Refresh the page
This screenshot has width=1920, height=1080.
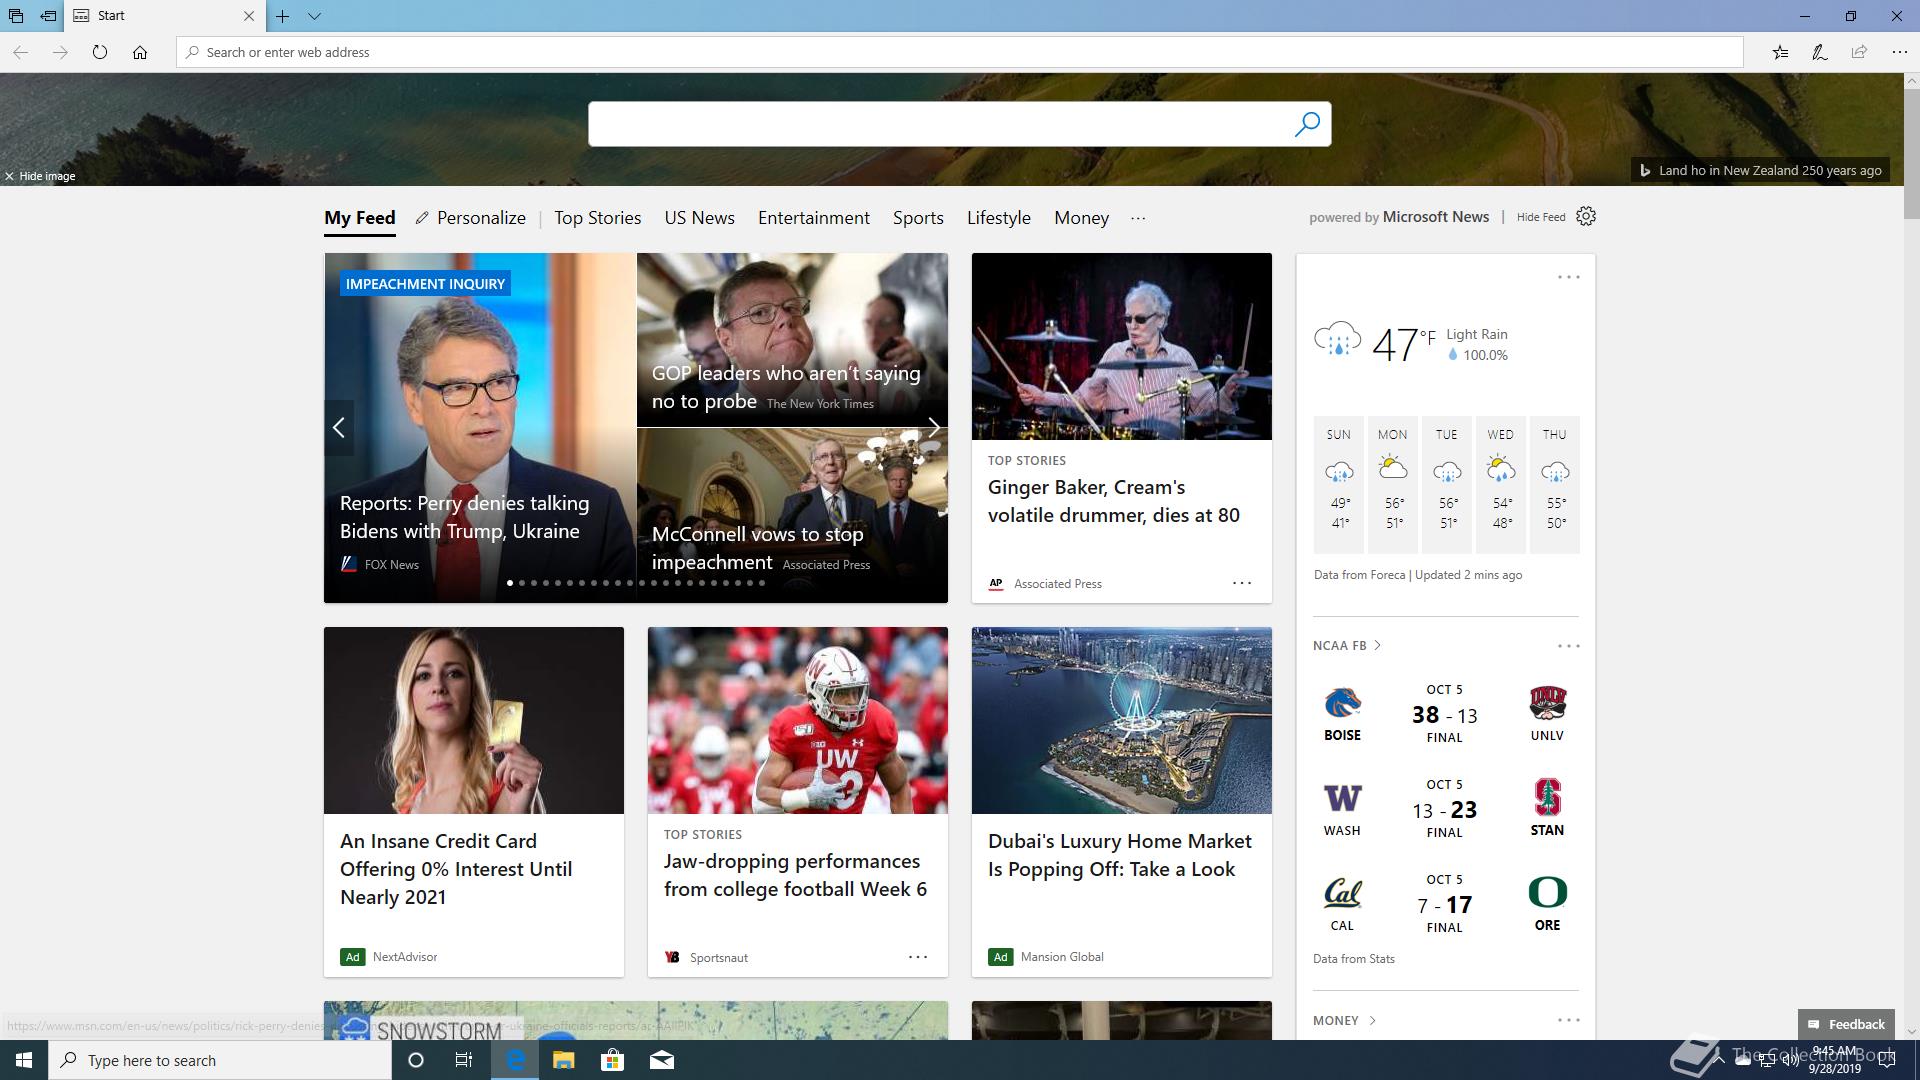click(100, 52)
